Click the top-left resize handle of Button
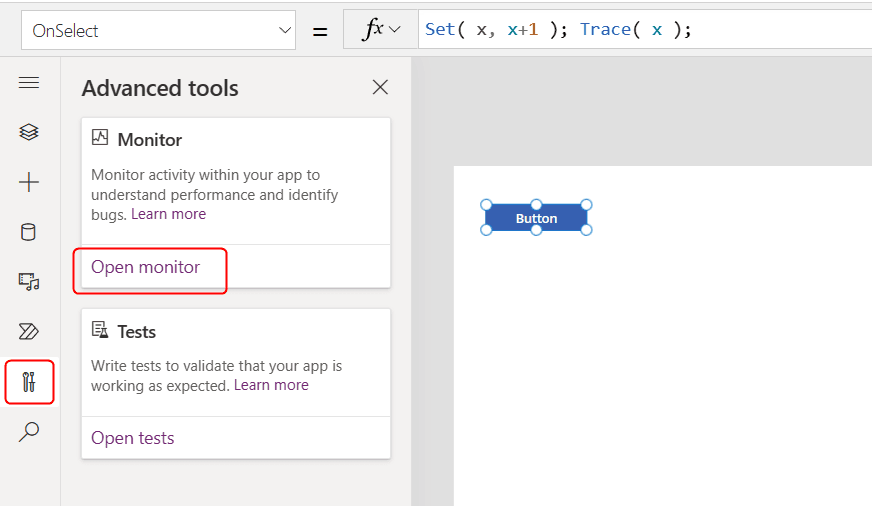This screenshot has width=872, height=506. (x=486, y=205)
